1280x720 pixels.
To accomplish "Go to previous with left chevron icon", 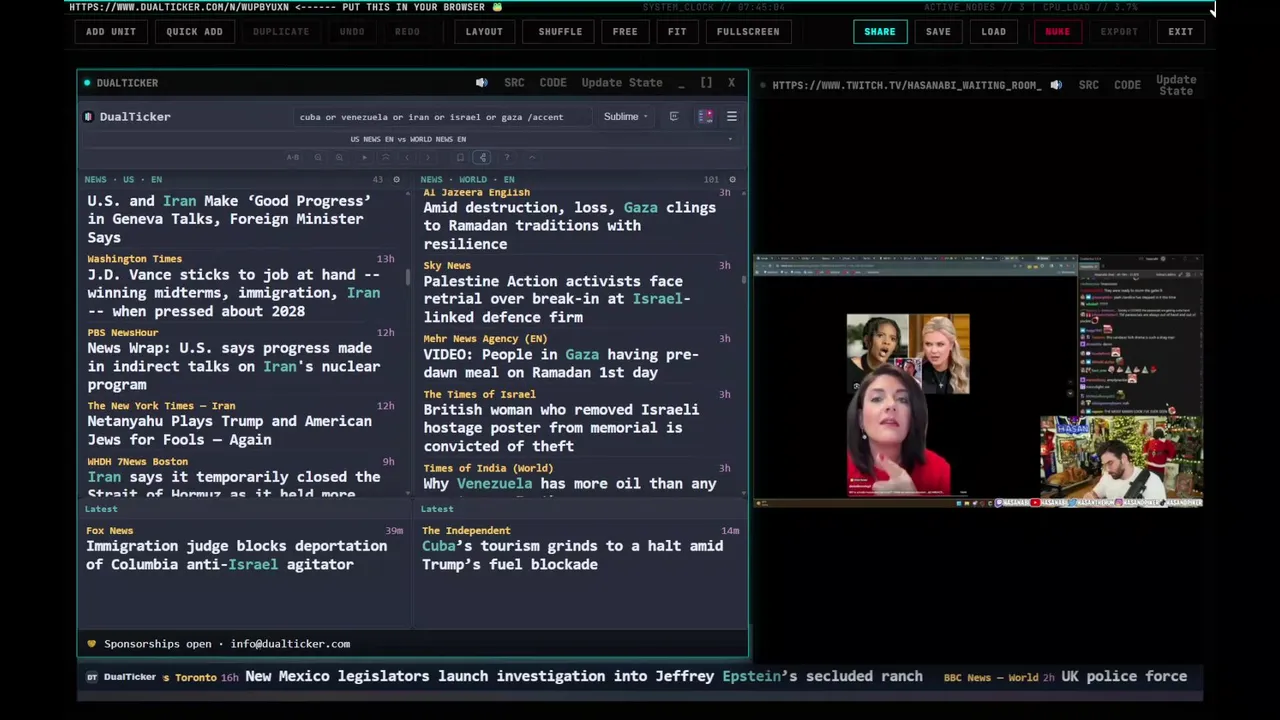I will pyautogui.click(x=406, y=157).
